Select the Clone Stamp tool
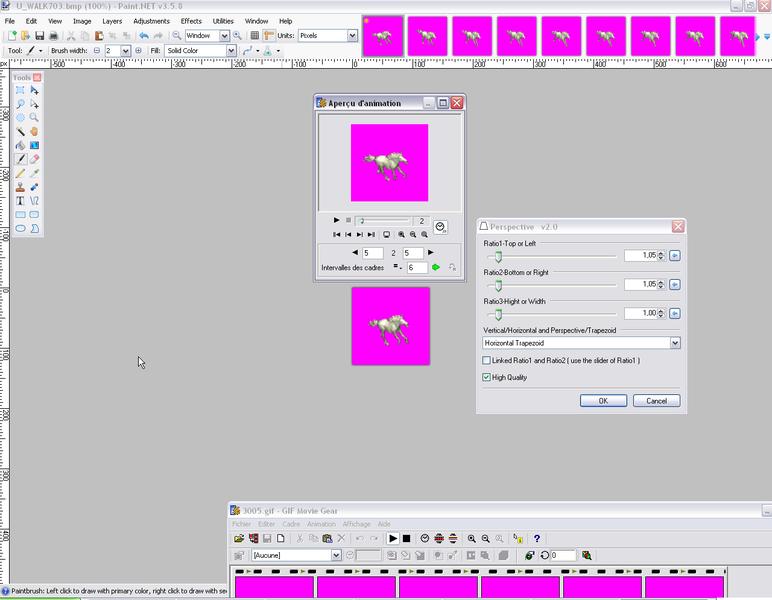Screen dimensions: 772x600 pos(20,187)
